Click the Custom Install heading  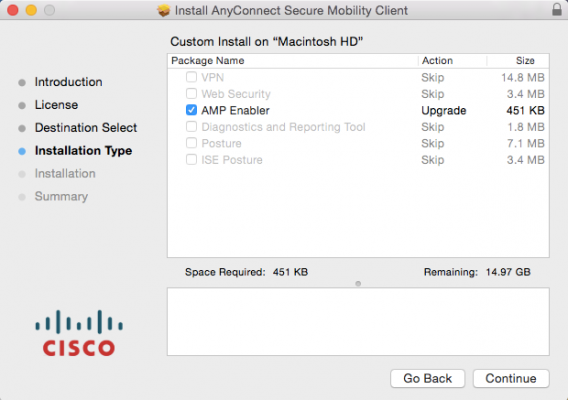[267, 42]
